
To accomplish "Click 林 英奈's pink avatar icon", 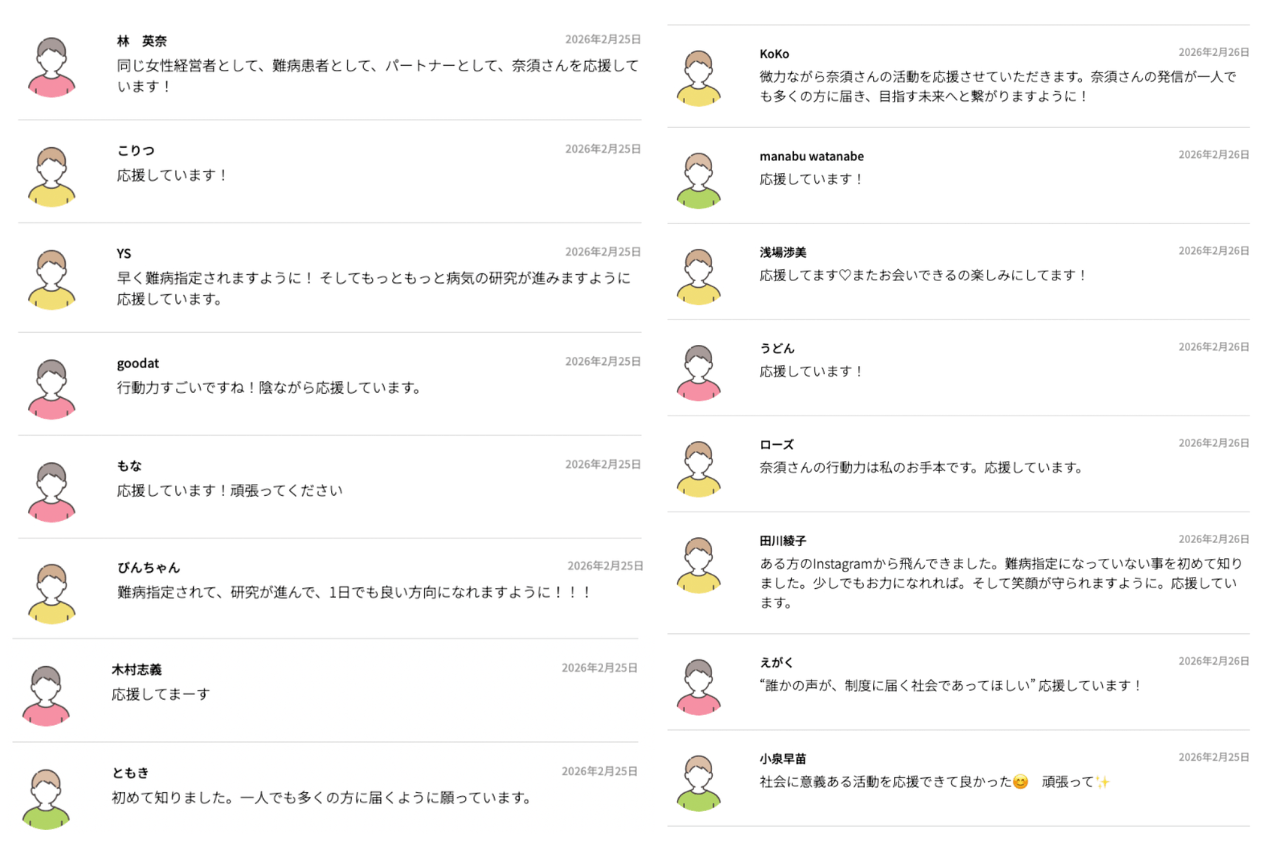I will pos(51,68).
